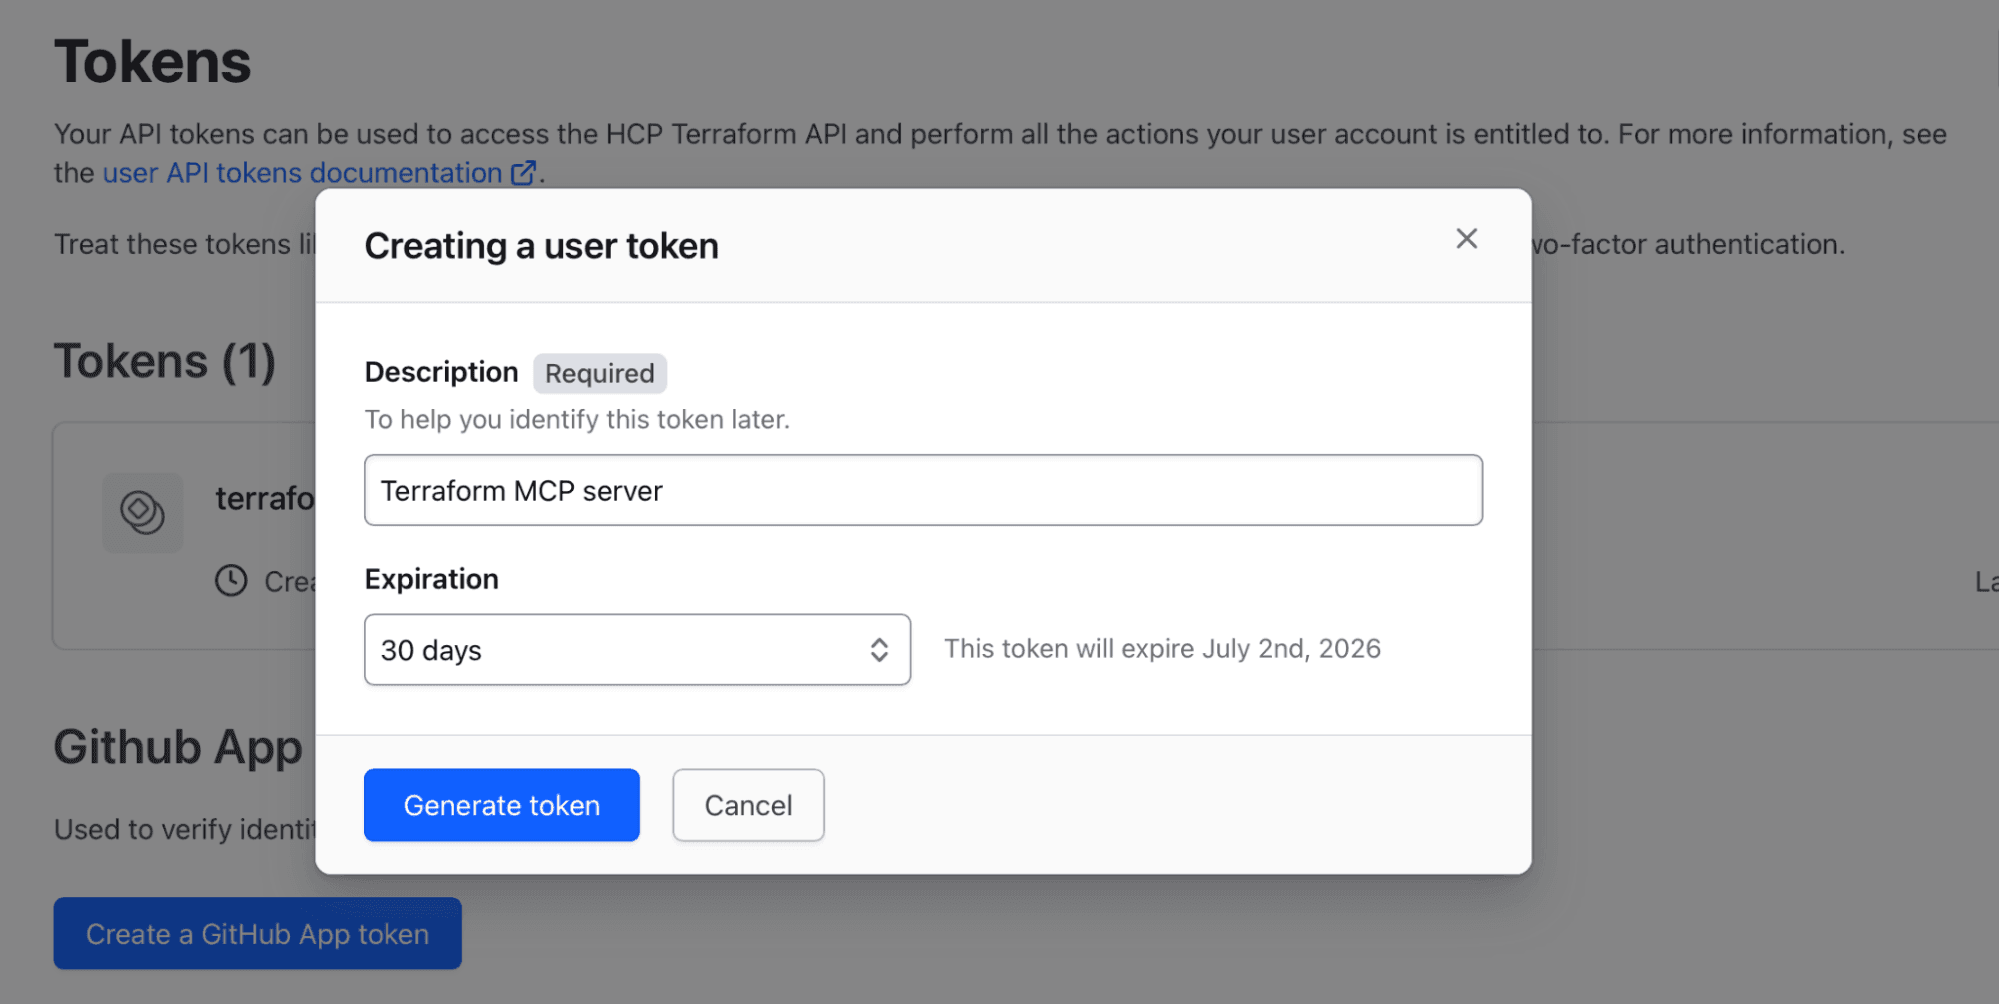This screenshot has height=1005, width=1999.
Task: Click the Required badge next to Description
Action: (x=600, y=373)
